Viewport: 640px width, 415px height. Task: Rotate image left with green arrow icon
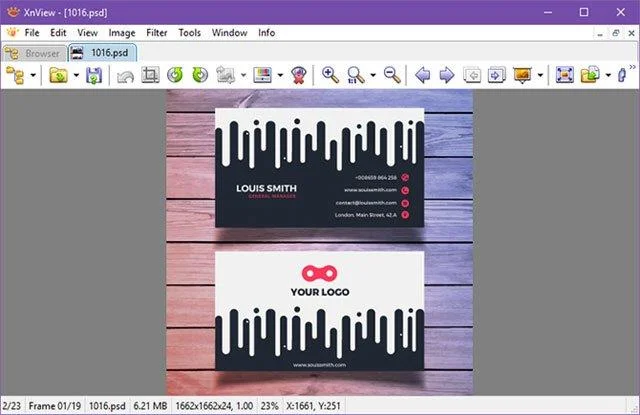(175, 75)
